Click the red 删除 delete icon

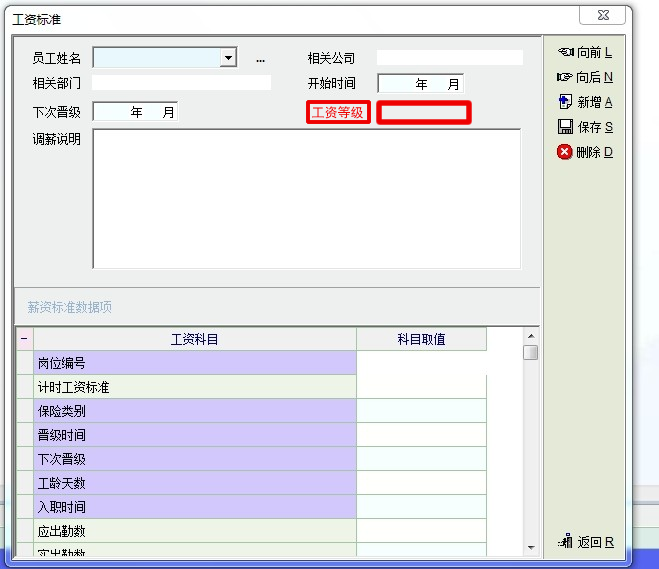(x=565, y=152)
